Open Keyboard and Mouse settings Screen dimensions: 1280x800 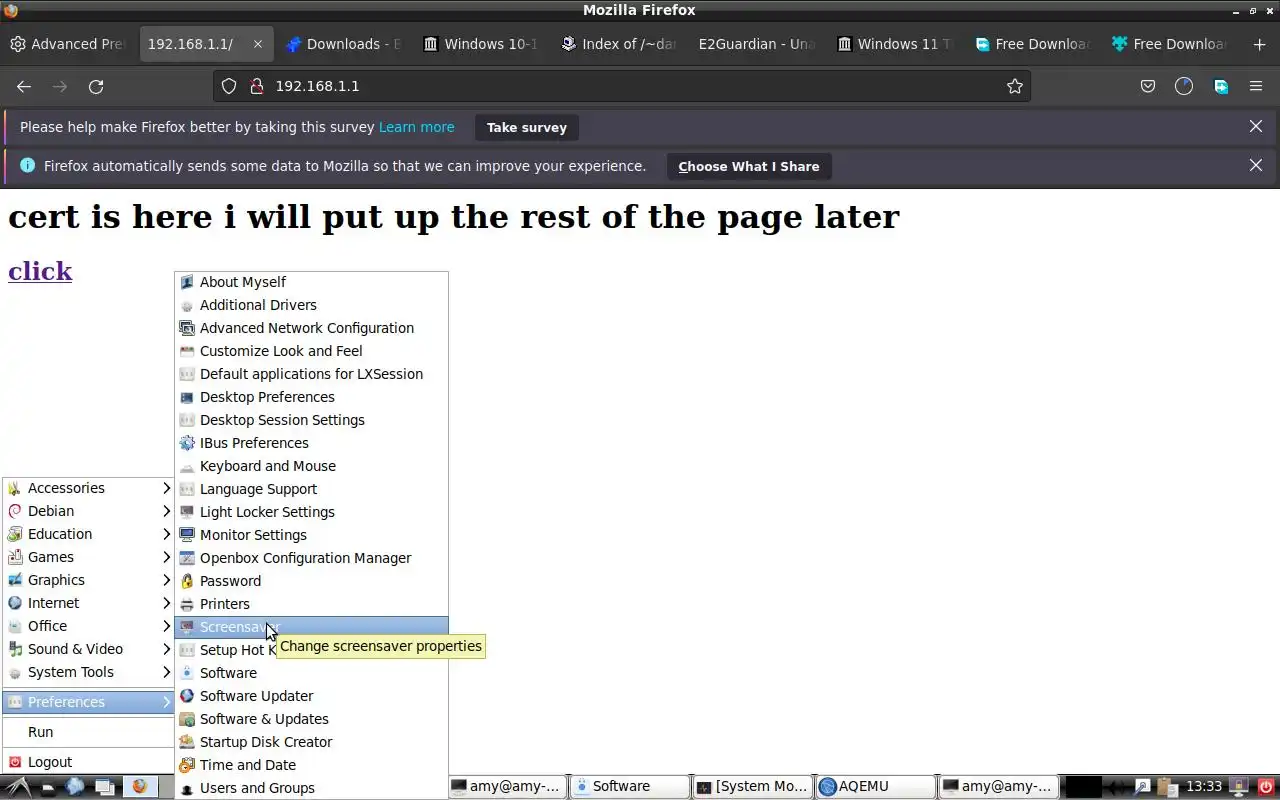click(x=312, y=466)
